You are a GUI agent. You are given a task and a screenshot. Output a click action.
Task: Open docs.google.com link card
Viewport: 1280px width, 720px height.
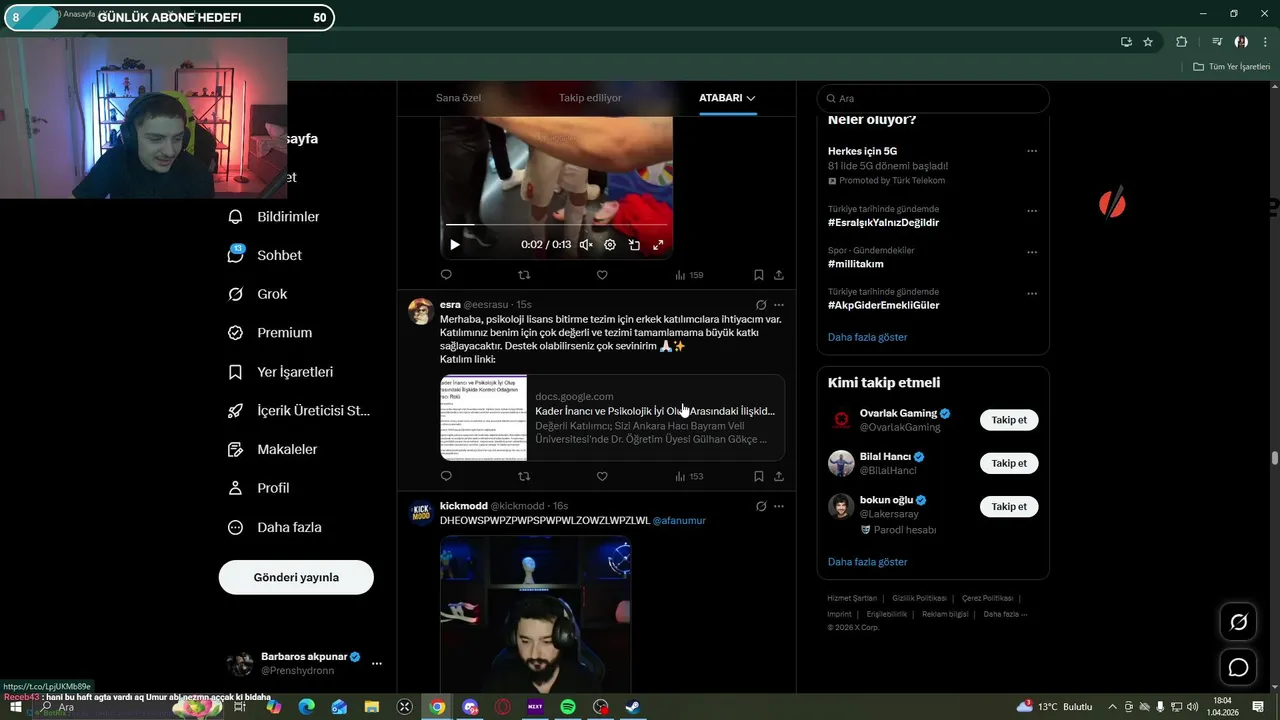(612, 417)
